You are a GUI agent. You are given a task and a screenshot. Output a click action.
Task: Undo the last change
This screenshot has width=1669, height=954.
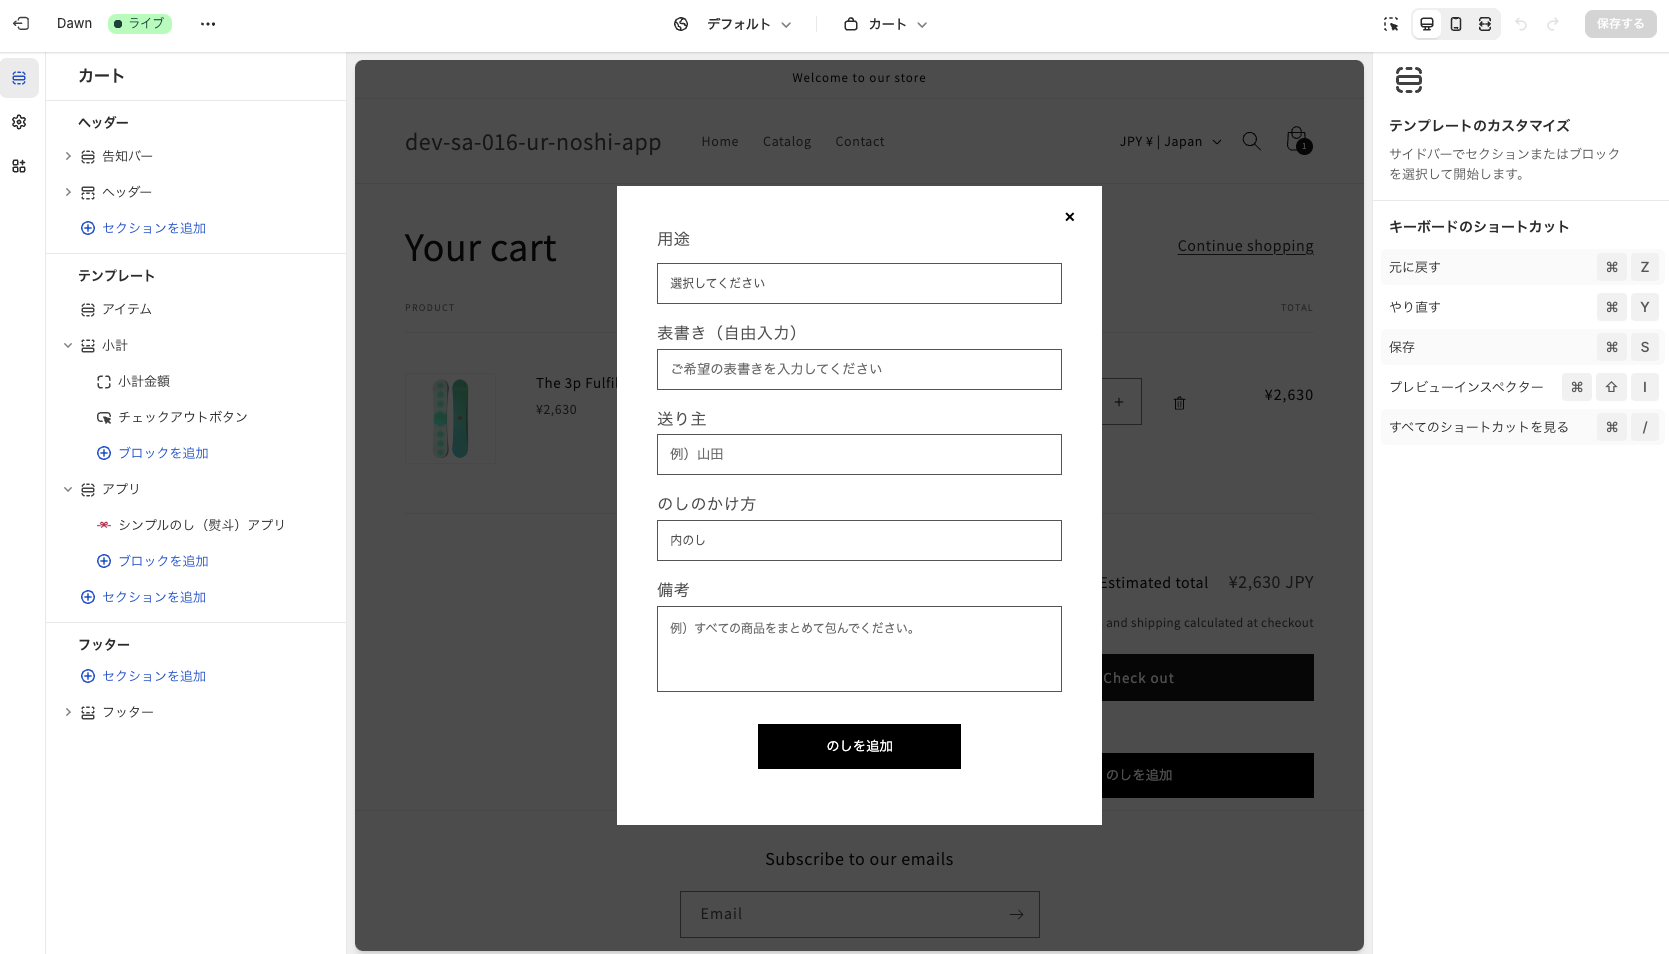pyautogui.click(x=1521, y=23)
